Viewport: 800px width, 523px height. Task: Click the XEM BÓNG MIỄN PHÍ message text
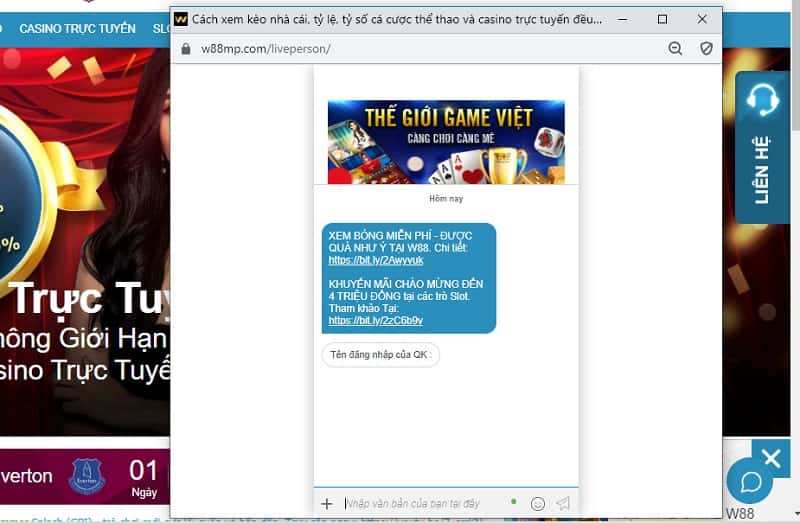401,242
